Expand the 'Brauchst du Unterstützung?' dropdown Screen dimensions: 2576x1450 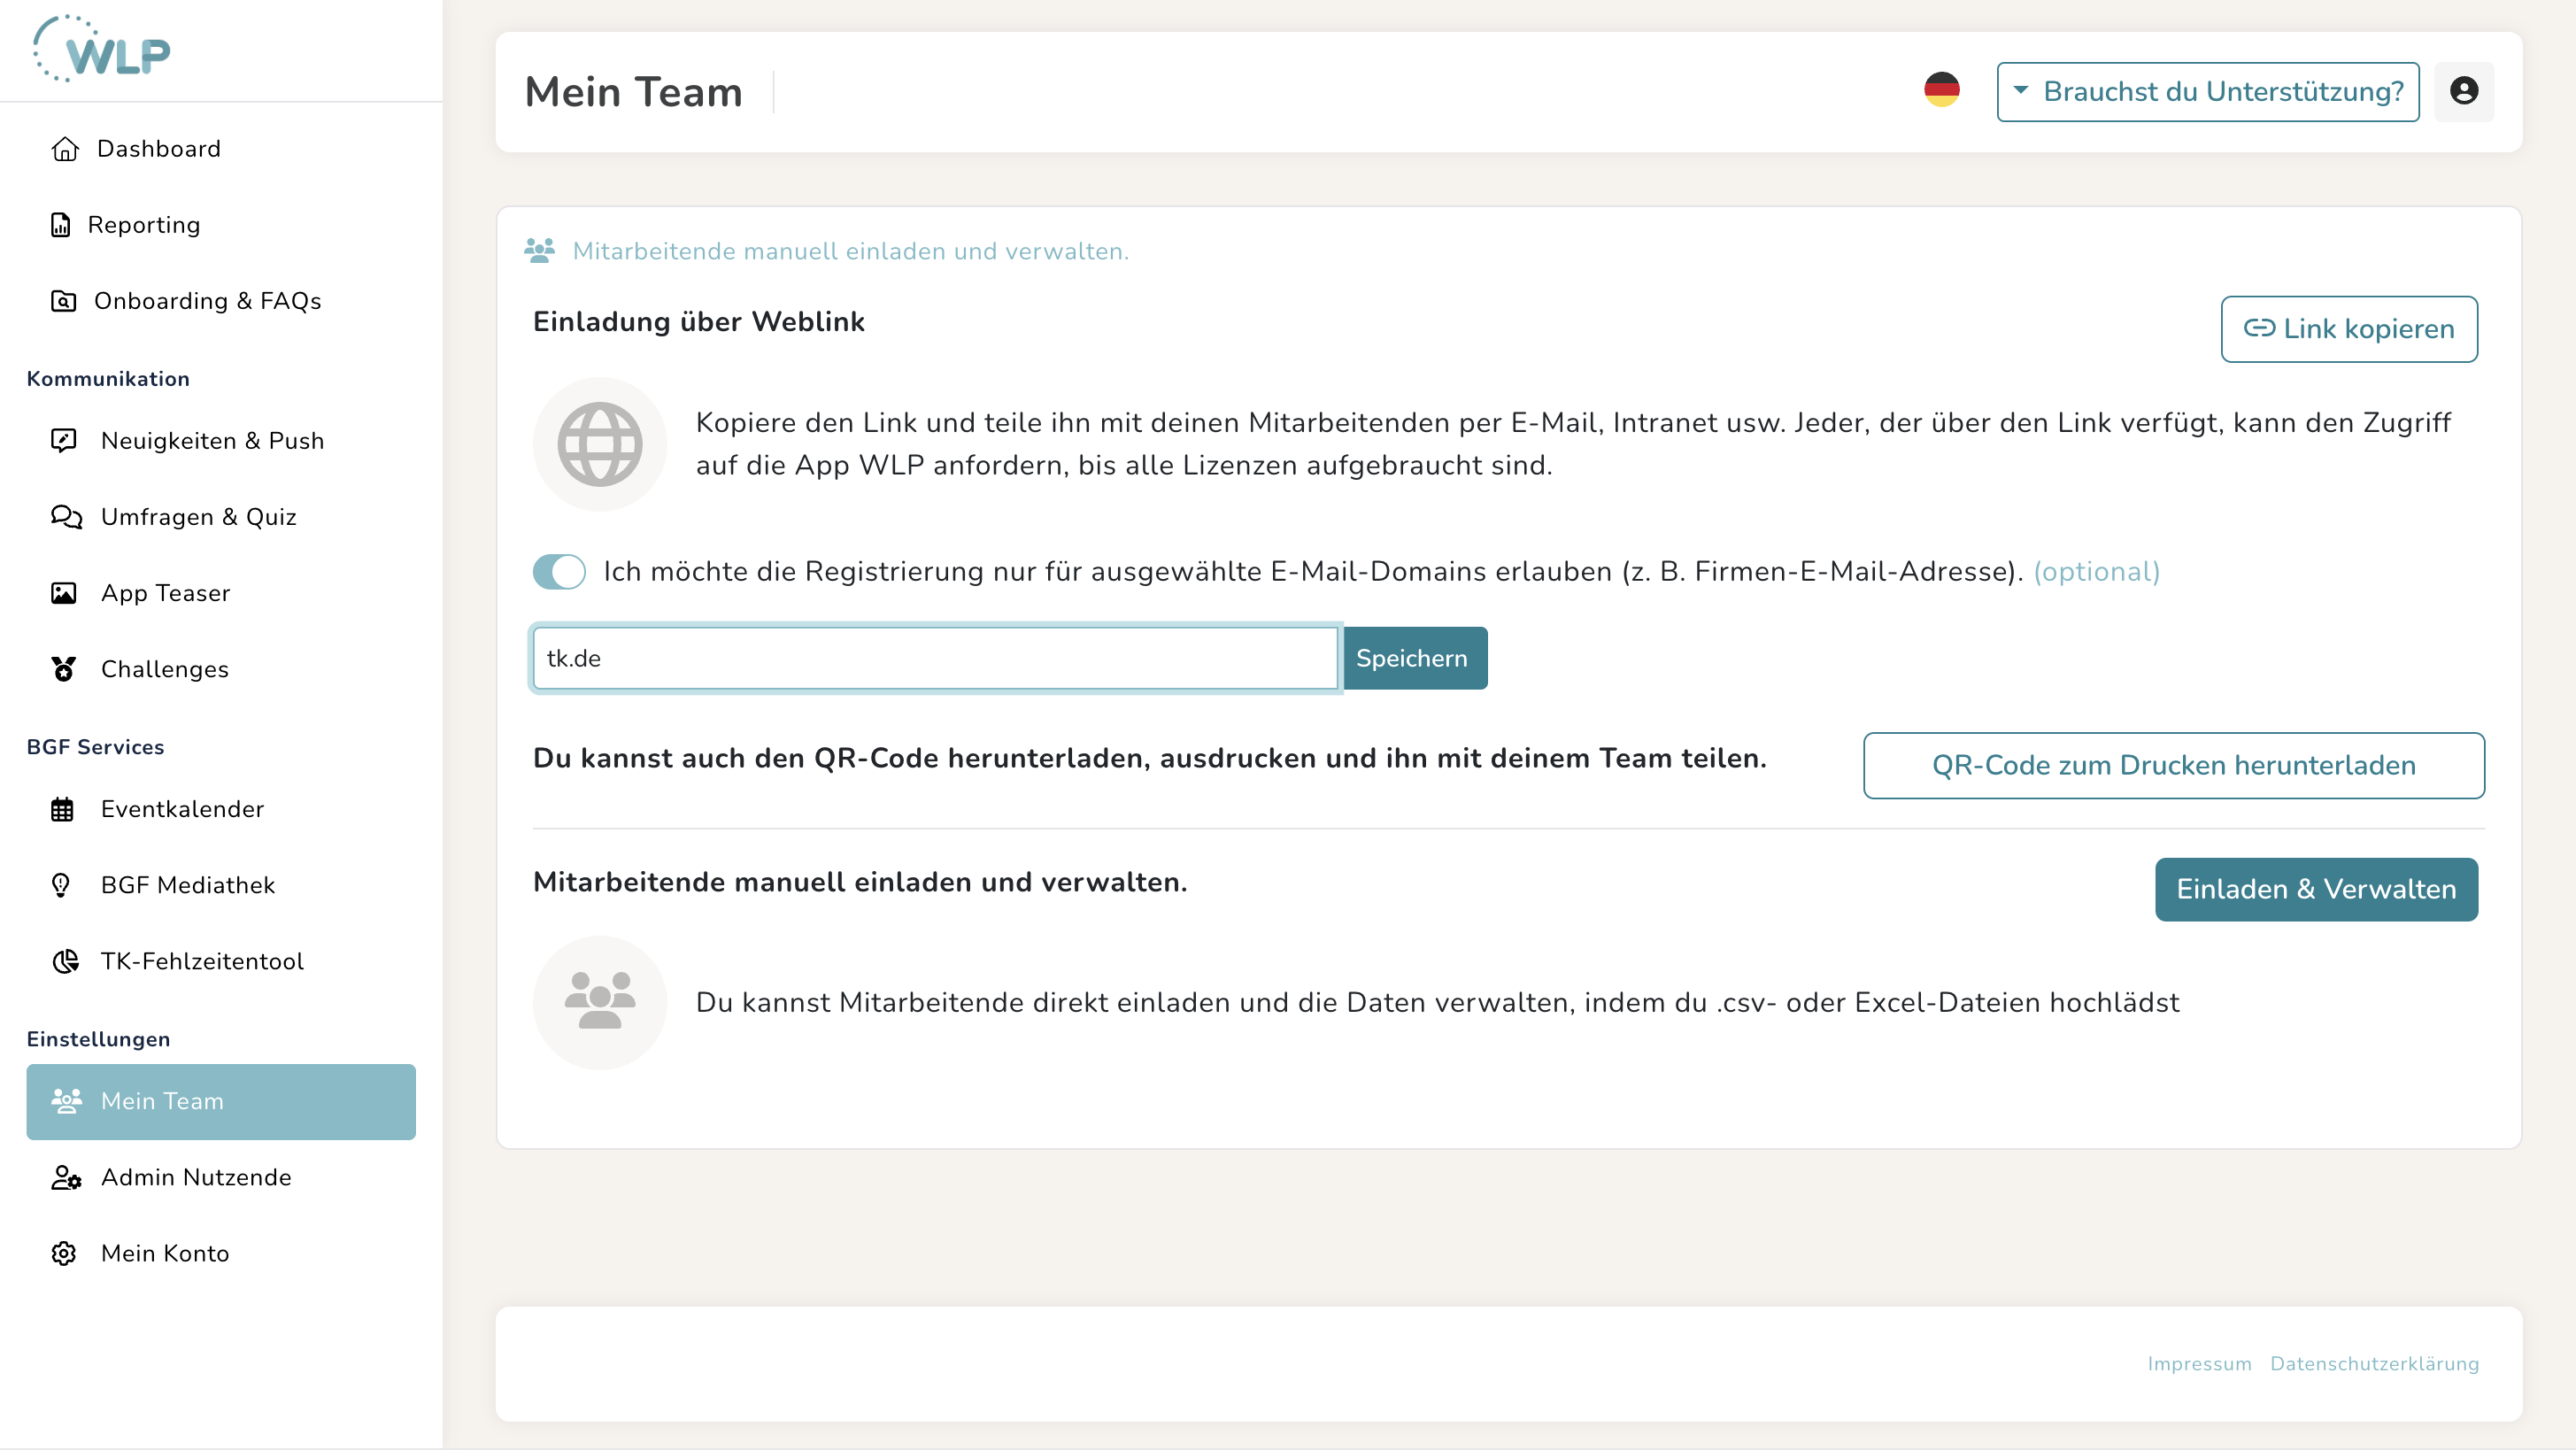click(2207, 91)
